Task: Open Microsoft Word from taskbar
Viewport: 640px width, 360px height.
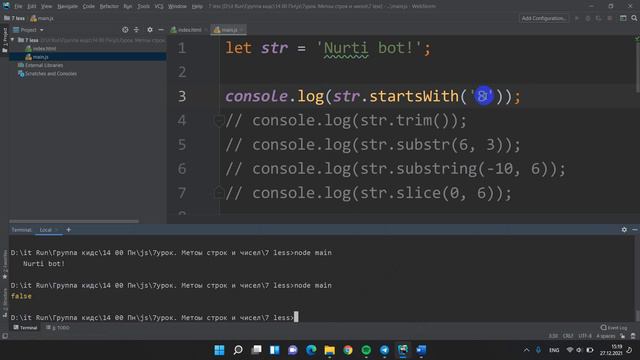Action: pyautogui.click(x=421, y=350)
